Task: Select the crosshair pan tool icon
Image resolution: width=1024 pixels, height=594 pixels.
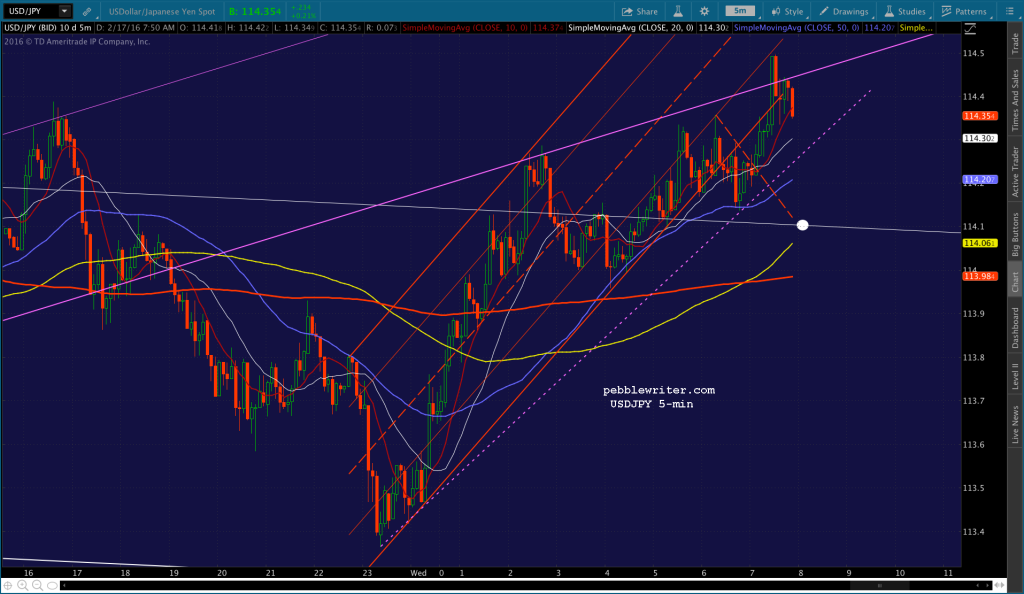Action: pos(8,586)
